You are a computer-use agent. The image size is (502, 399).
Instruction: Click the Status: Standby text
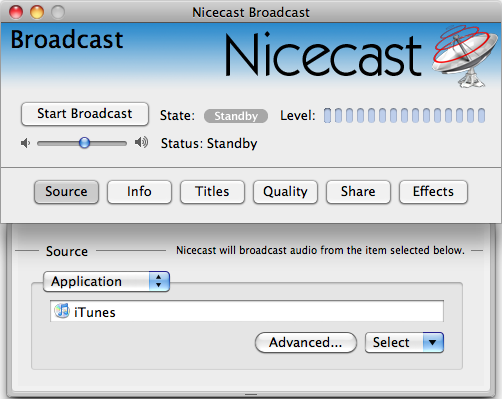(209, 144)
